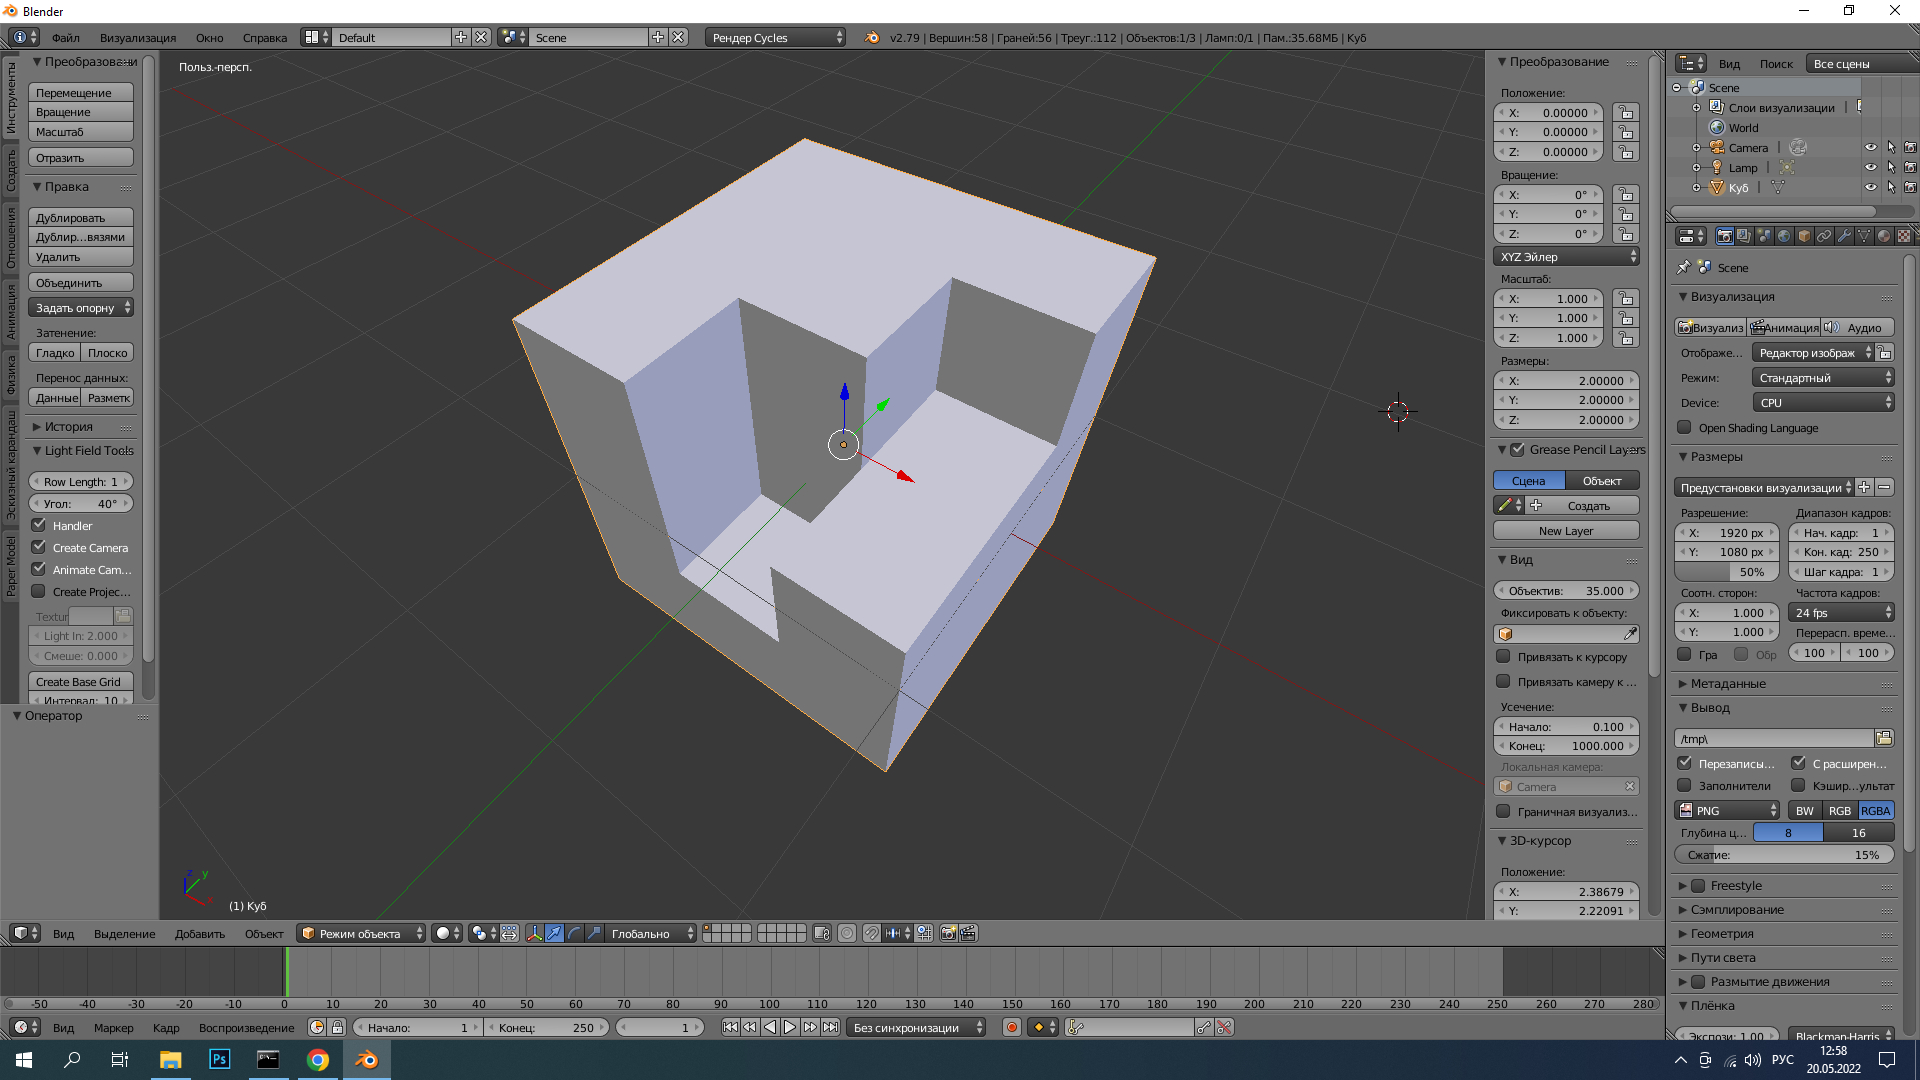Click the Создать button in Grease Pencil
Image resolution: width=1920 pixels, height=1080 pixels.
(1582, 505)
